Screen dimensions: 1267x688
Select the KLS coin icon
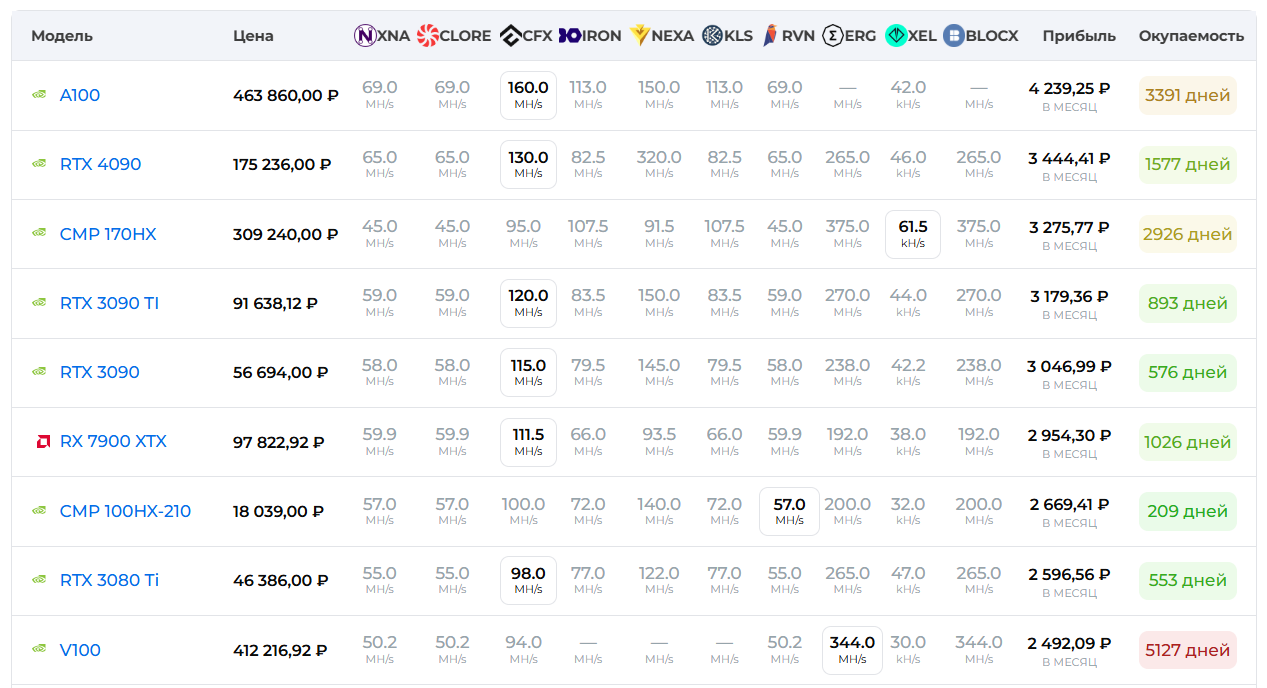click(712, 36)
